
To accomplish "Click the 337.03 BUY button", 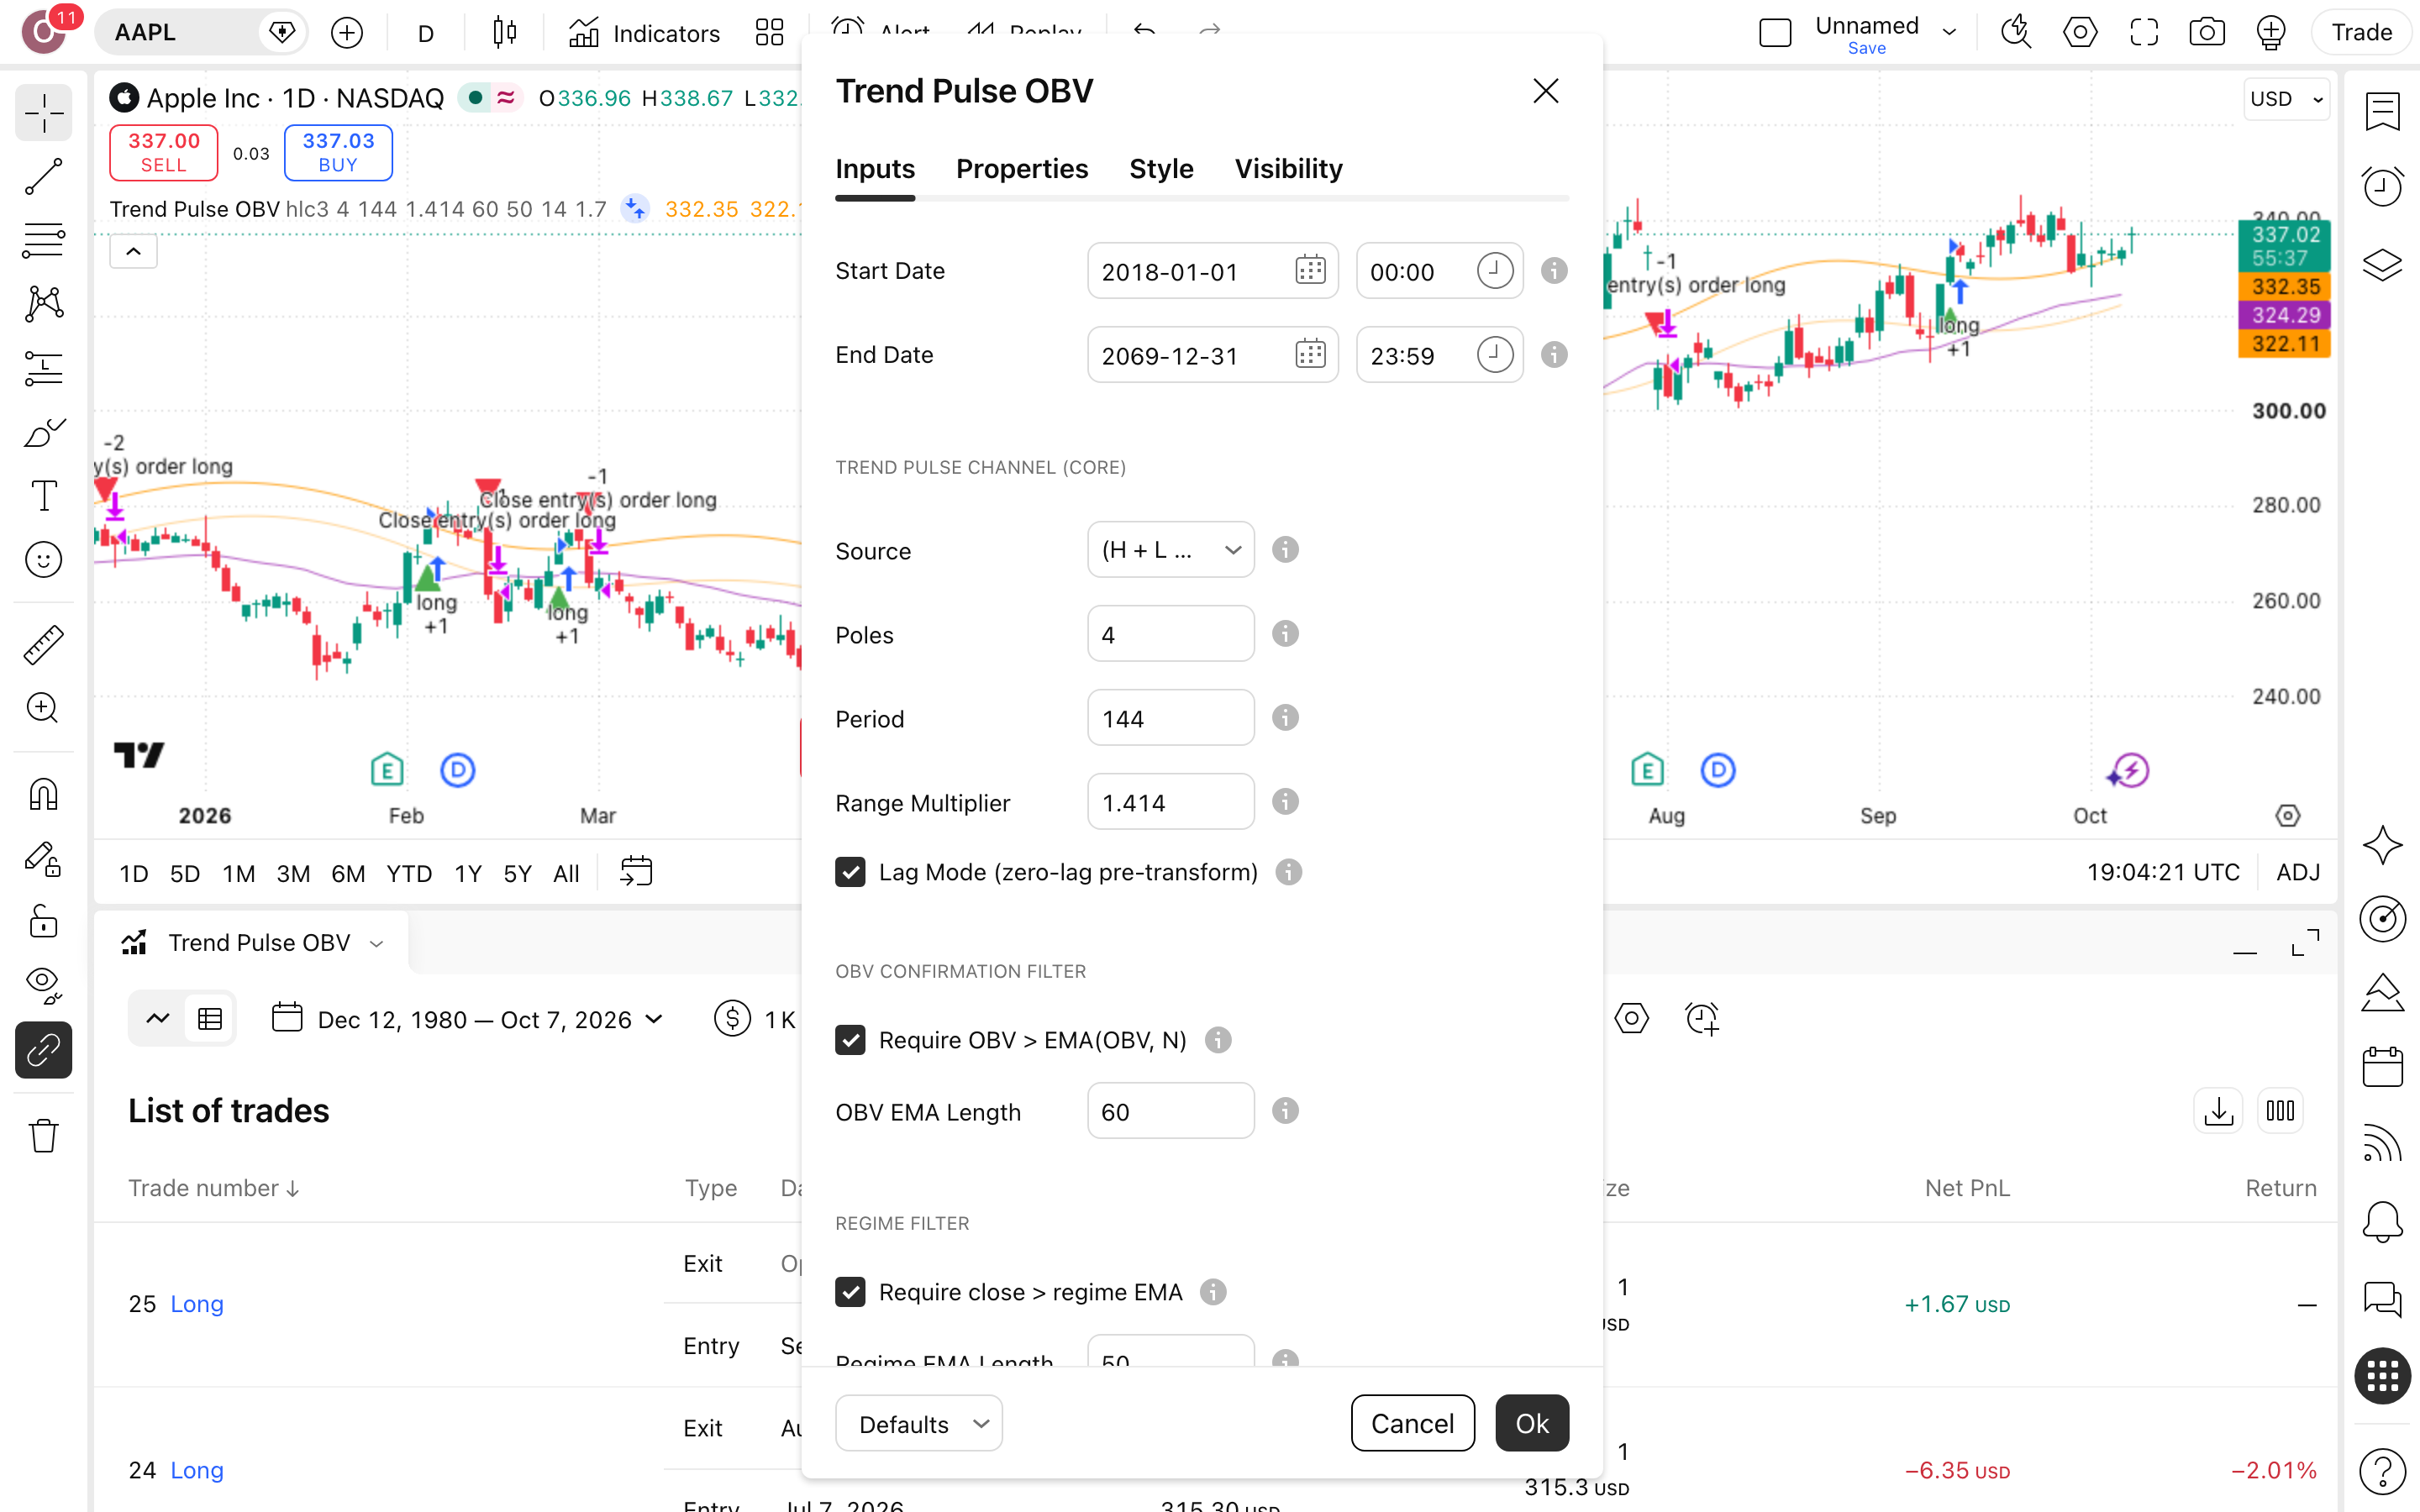I will [338, 153].
